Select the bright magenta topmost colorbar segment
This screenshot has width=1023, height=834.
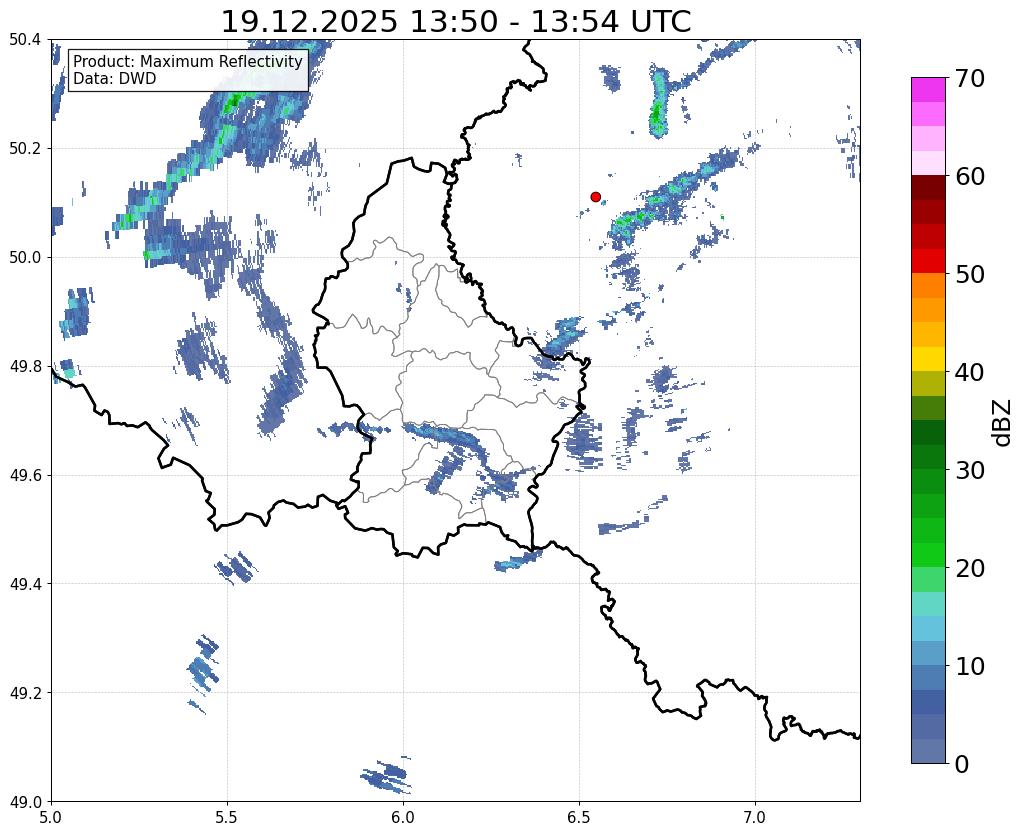928,90
